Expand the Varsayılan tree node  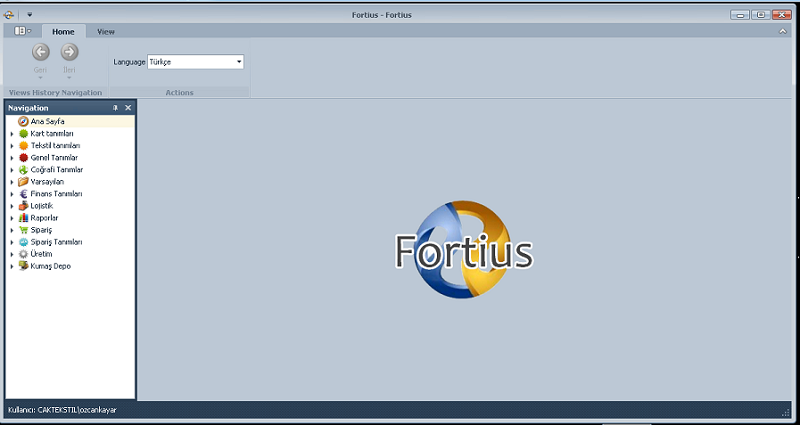point(12,182)
